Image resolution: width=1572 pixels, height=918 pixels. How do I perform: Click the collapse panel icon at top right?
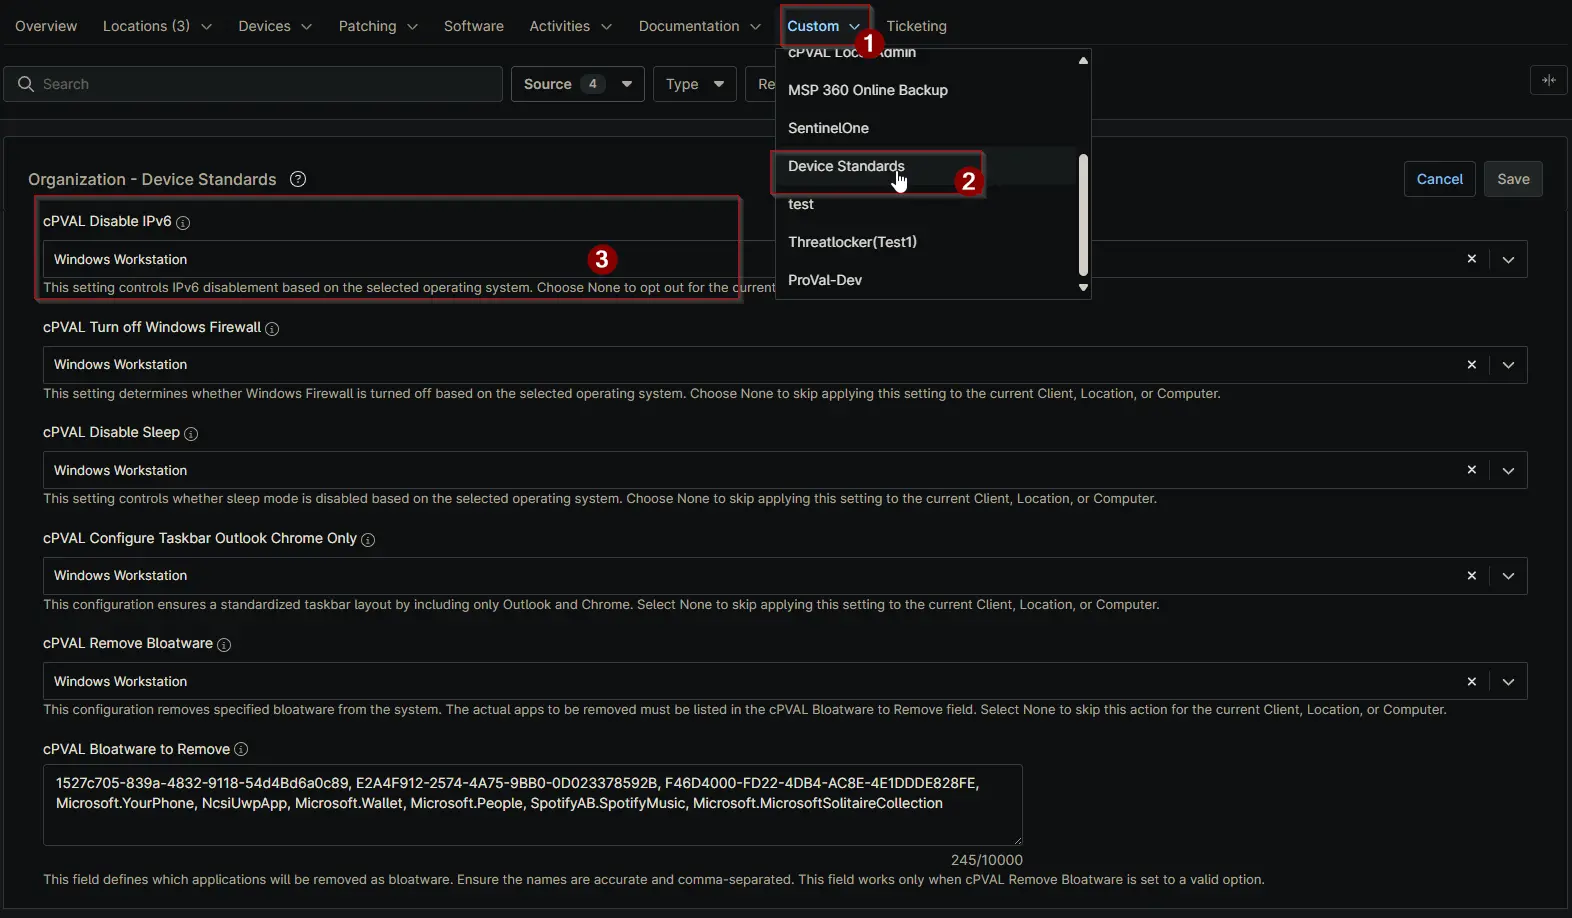pos(1548,81)
